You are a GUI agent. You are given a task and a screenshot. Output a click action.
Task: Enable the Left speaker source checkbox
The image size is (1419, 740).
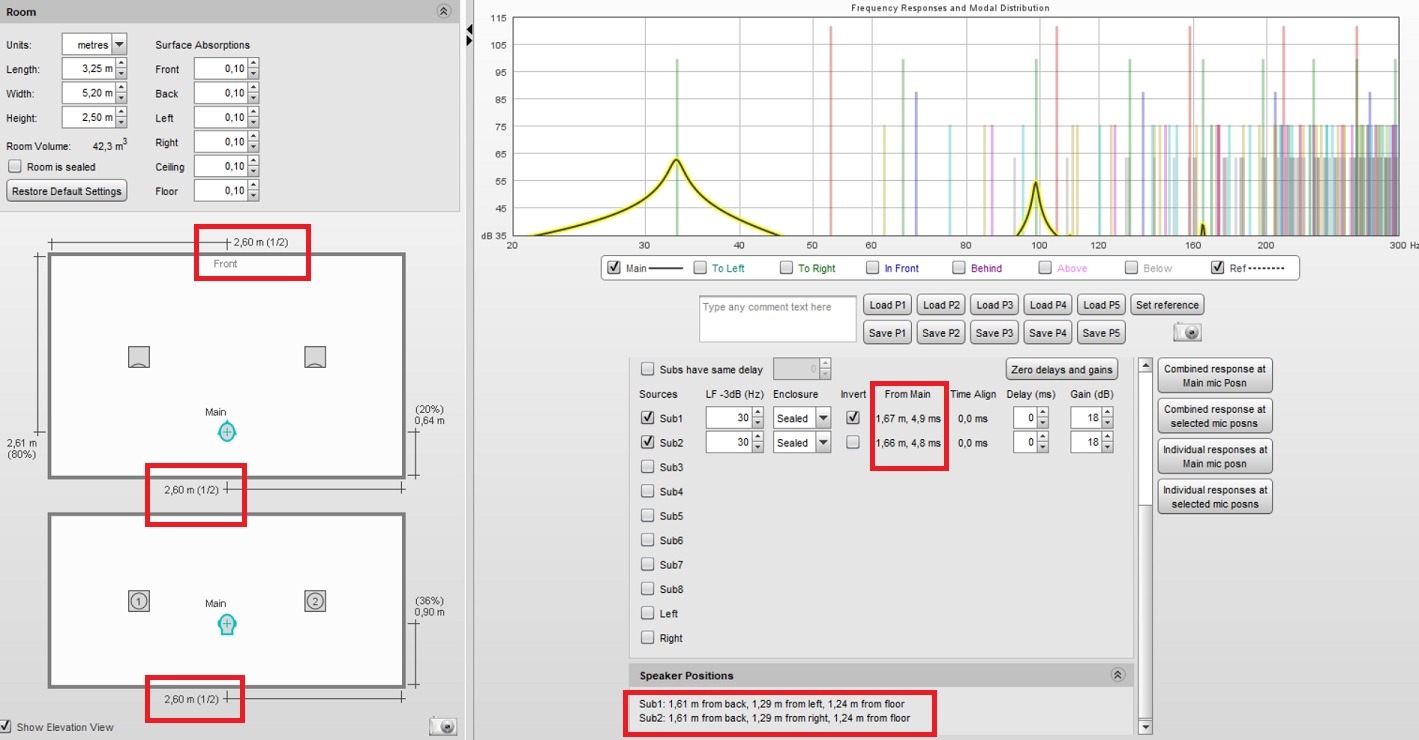pos(647,614)
